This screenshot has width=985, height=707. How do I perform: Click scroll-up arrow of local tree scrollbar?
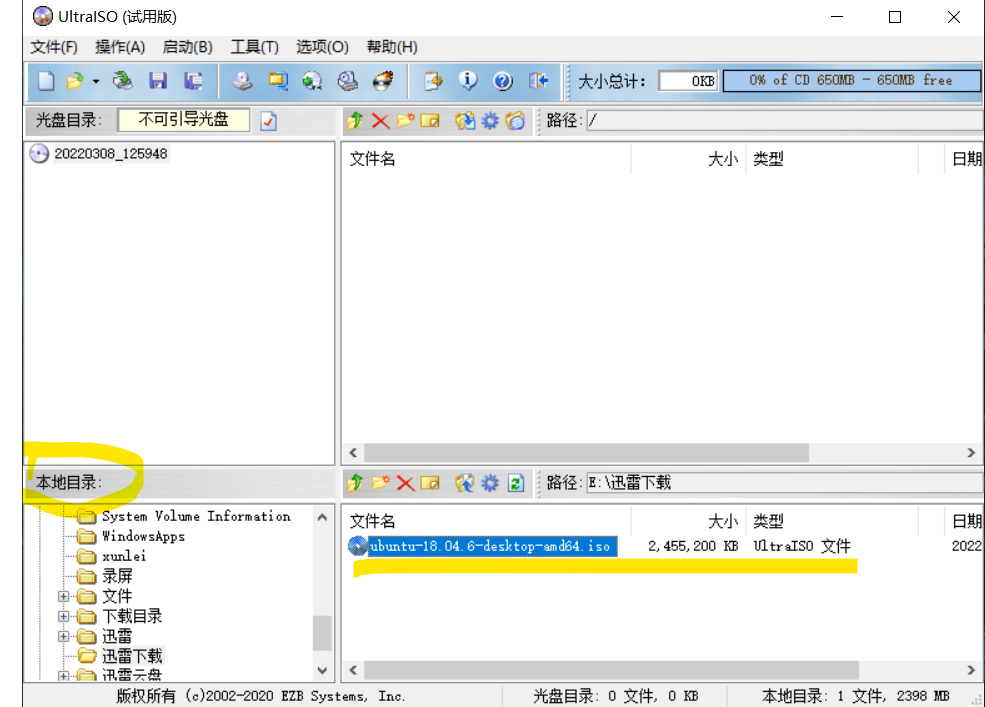click(x=322, y=517)
